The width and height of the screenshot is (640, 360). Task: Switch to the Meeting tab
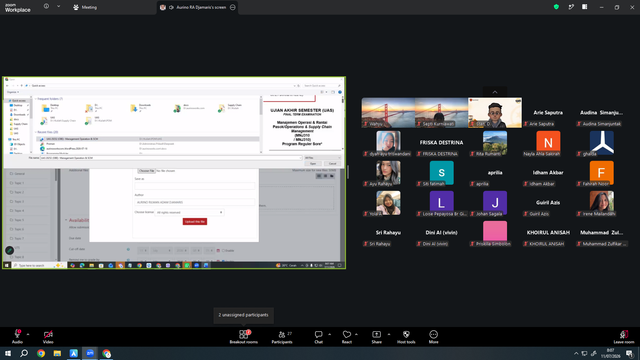click(85, 7)
